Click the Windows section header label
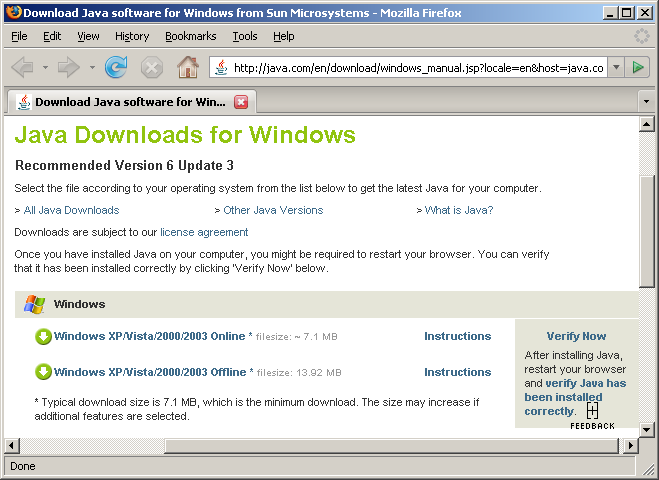Screen dimensions: 659x480 pos(79,304)
